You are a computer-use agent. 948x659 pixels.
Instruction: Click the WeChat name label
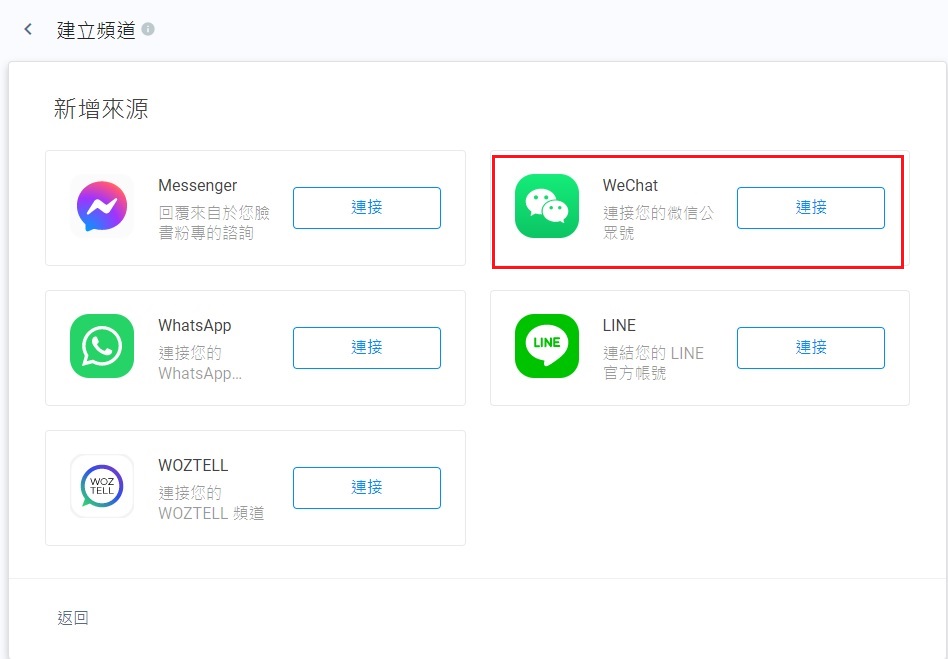pos(630,186)
